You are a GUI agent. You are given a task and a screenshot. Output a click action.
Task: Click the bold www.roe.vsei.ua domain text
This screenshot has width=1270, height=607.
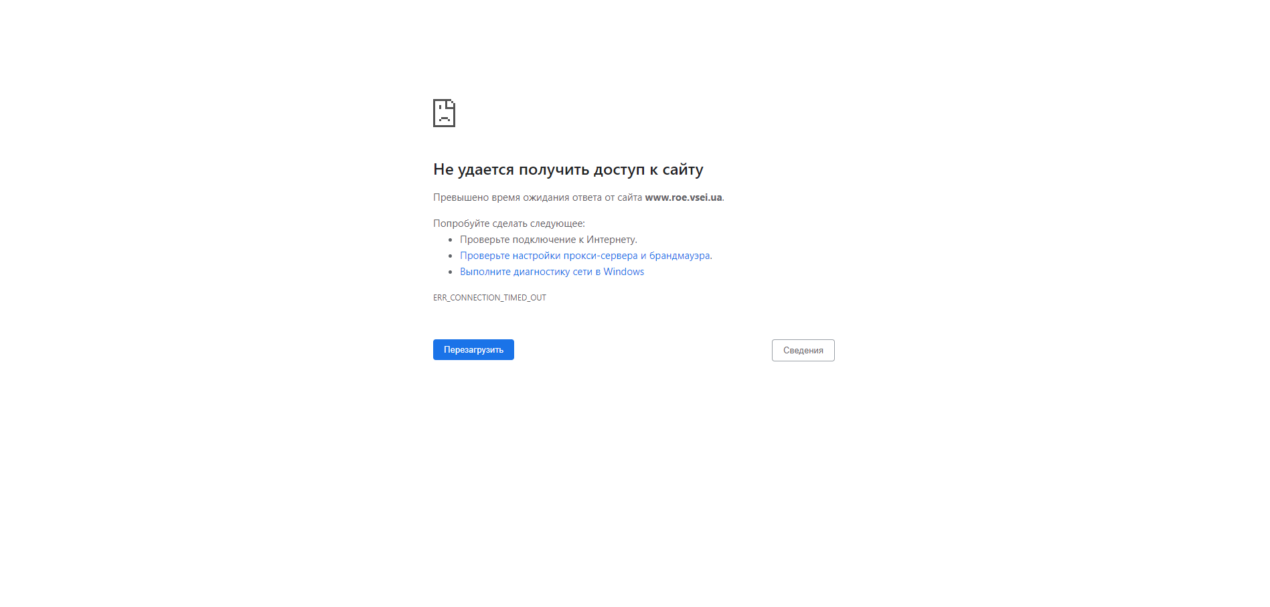(x=683, y=197)
